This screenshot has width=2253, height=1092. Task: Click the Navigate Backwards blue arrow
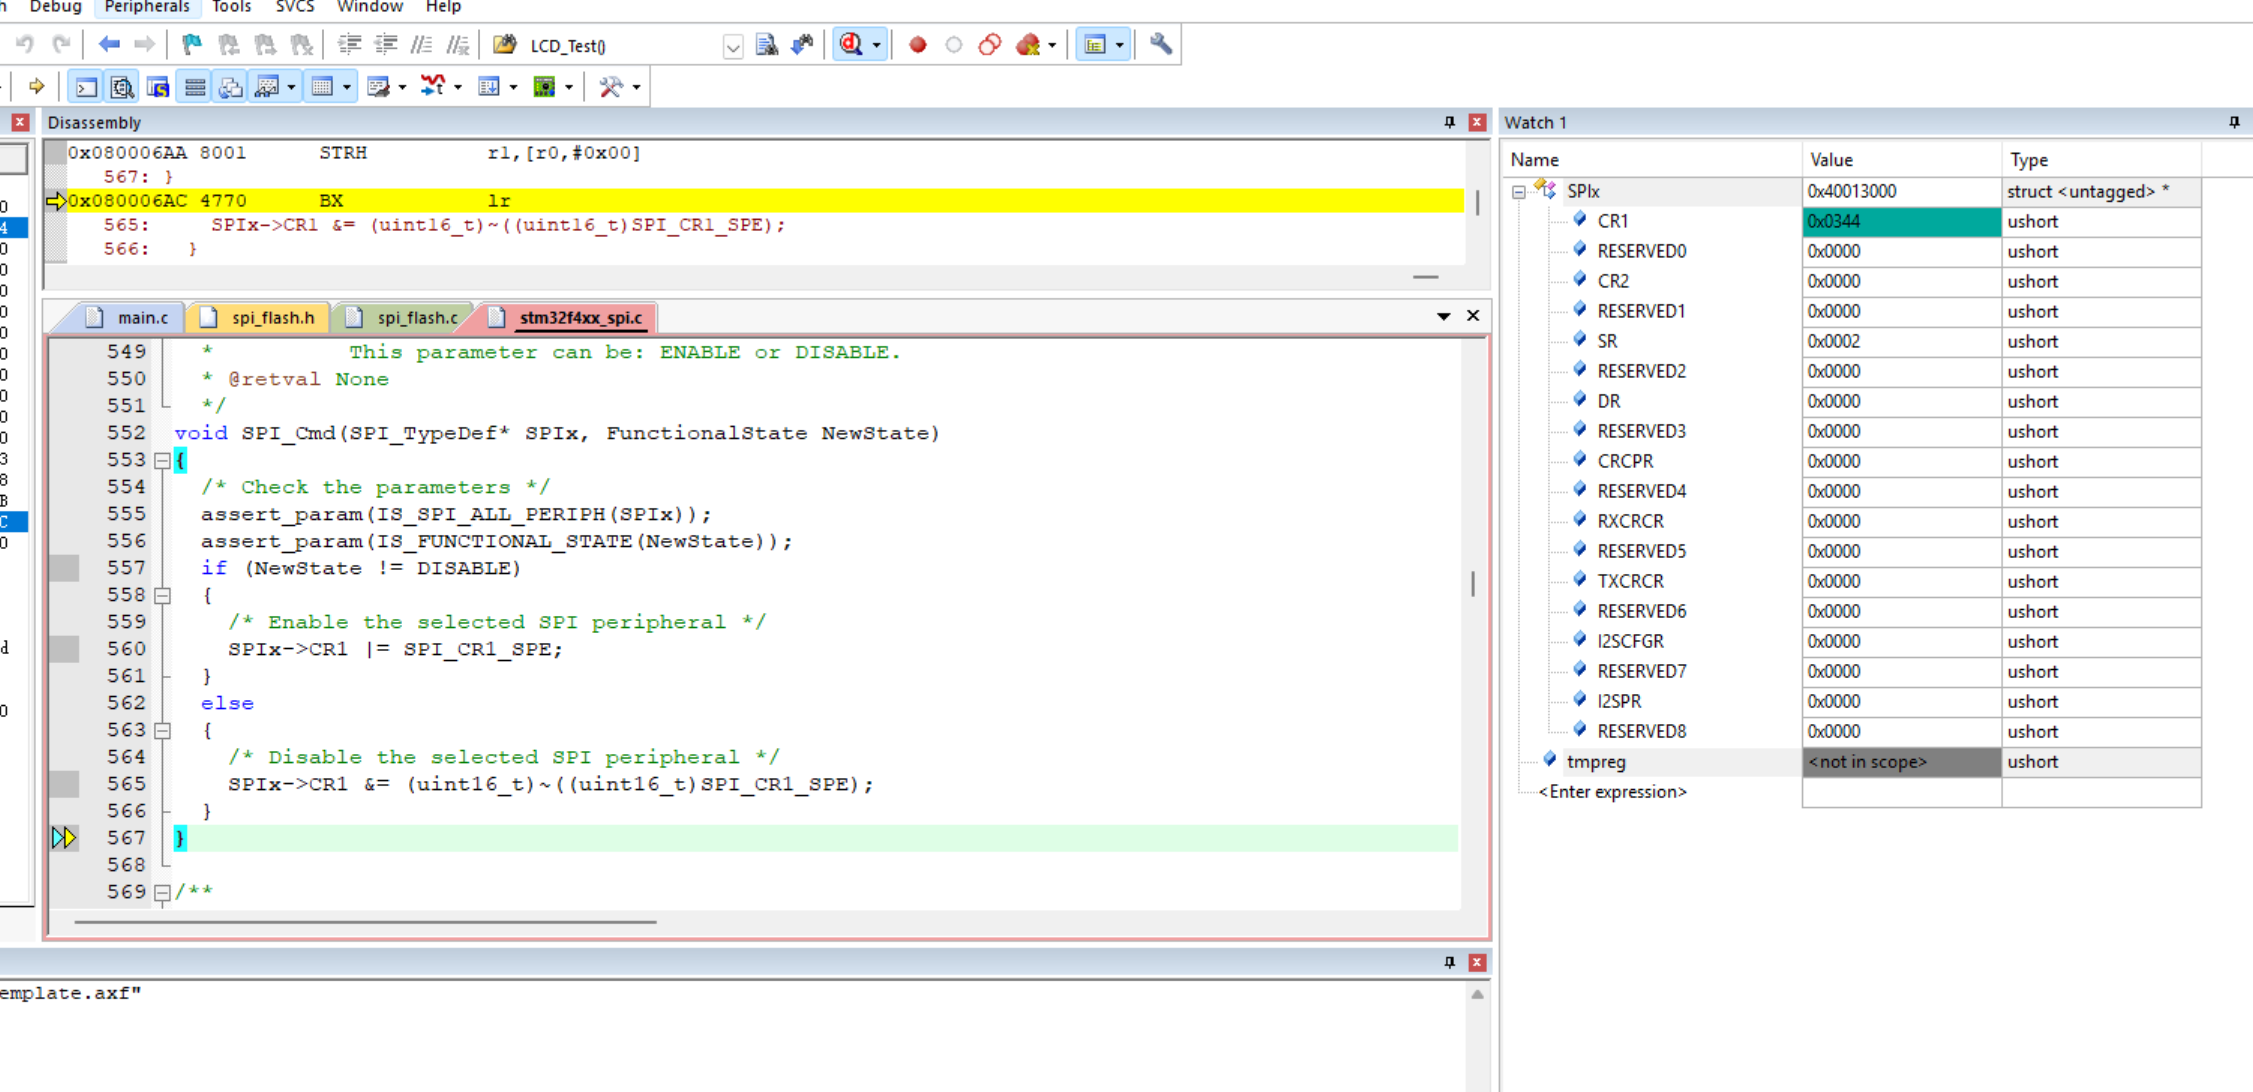[x=109, y=45]
